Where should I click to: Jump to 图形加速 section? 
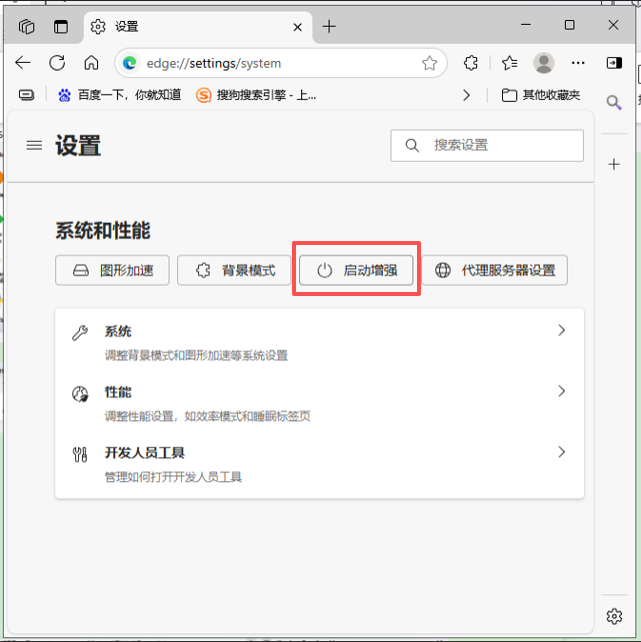pyautogui.click(x=112, y=270)
